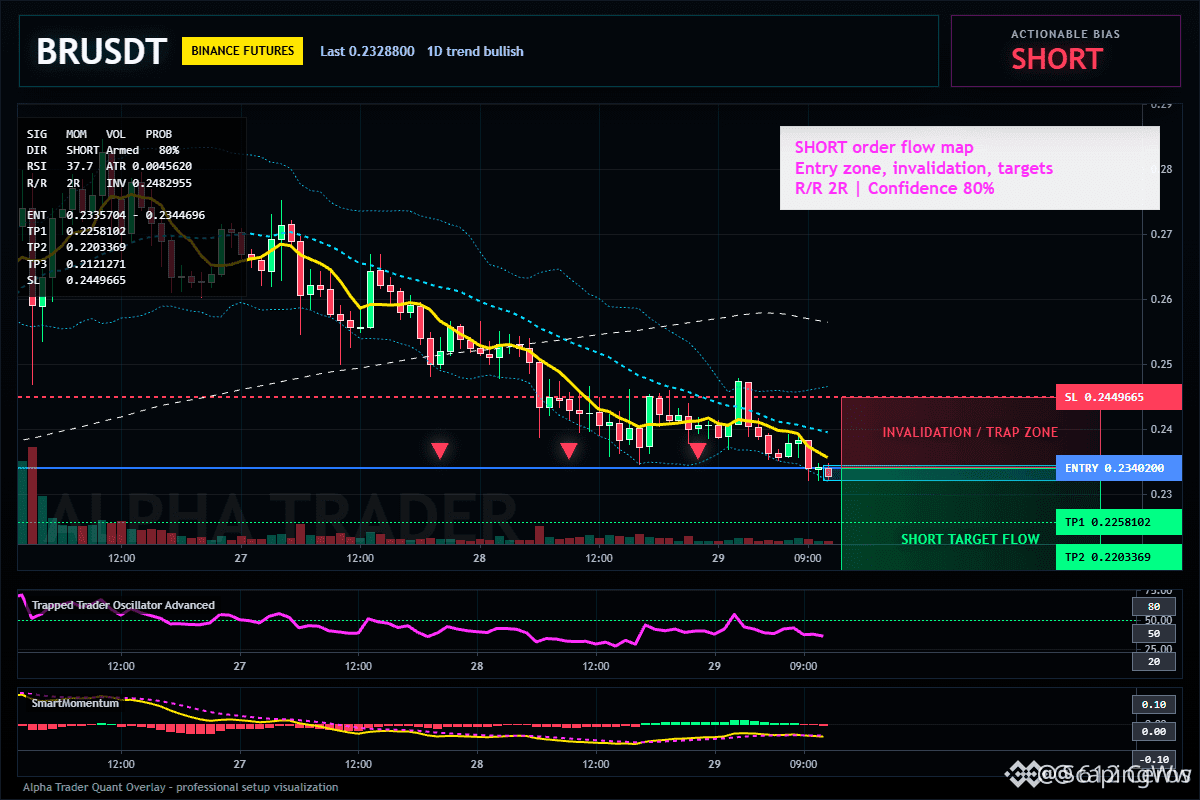The width and height of the screenshot is (1200, 800).
Task: Click the 20 level tag on oscillator
Action: (x=1153, y=662)
